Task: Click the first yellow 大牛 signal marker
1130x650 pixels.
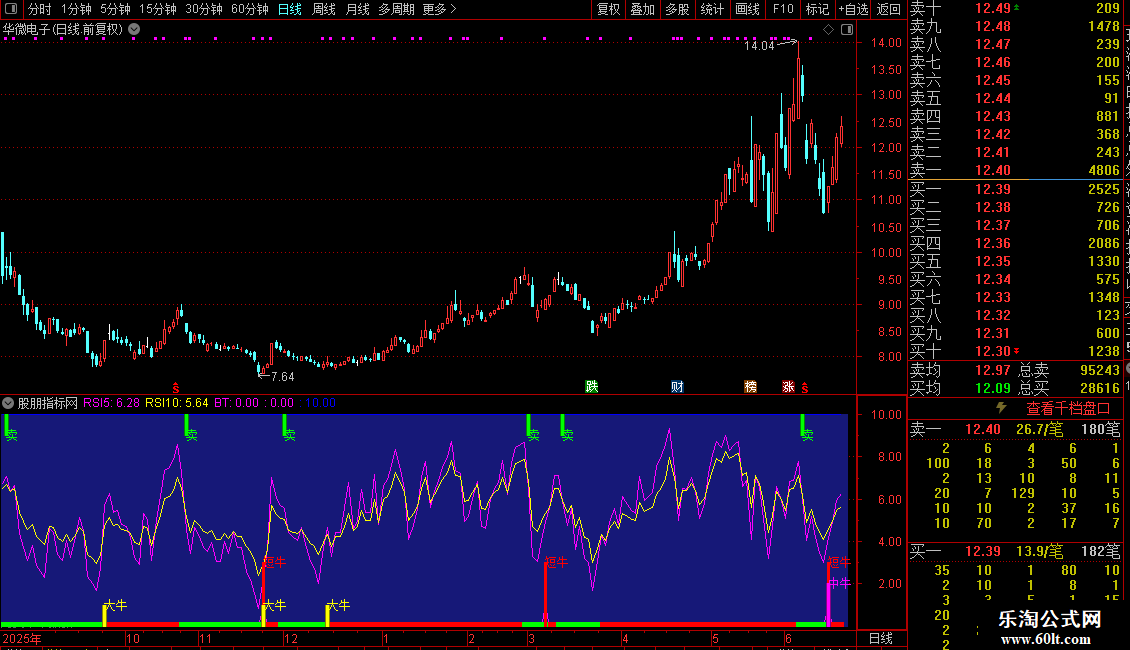Action: 115,605
